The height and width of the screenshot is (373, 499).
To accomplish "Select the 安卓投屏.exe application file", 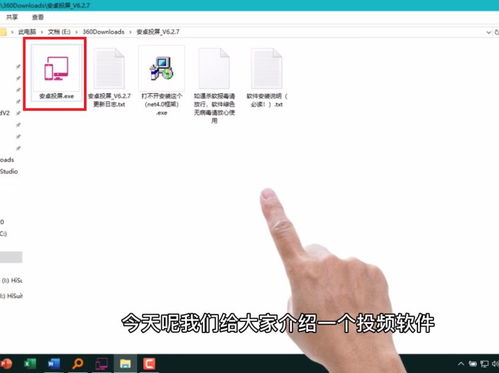I will [56, 73].
